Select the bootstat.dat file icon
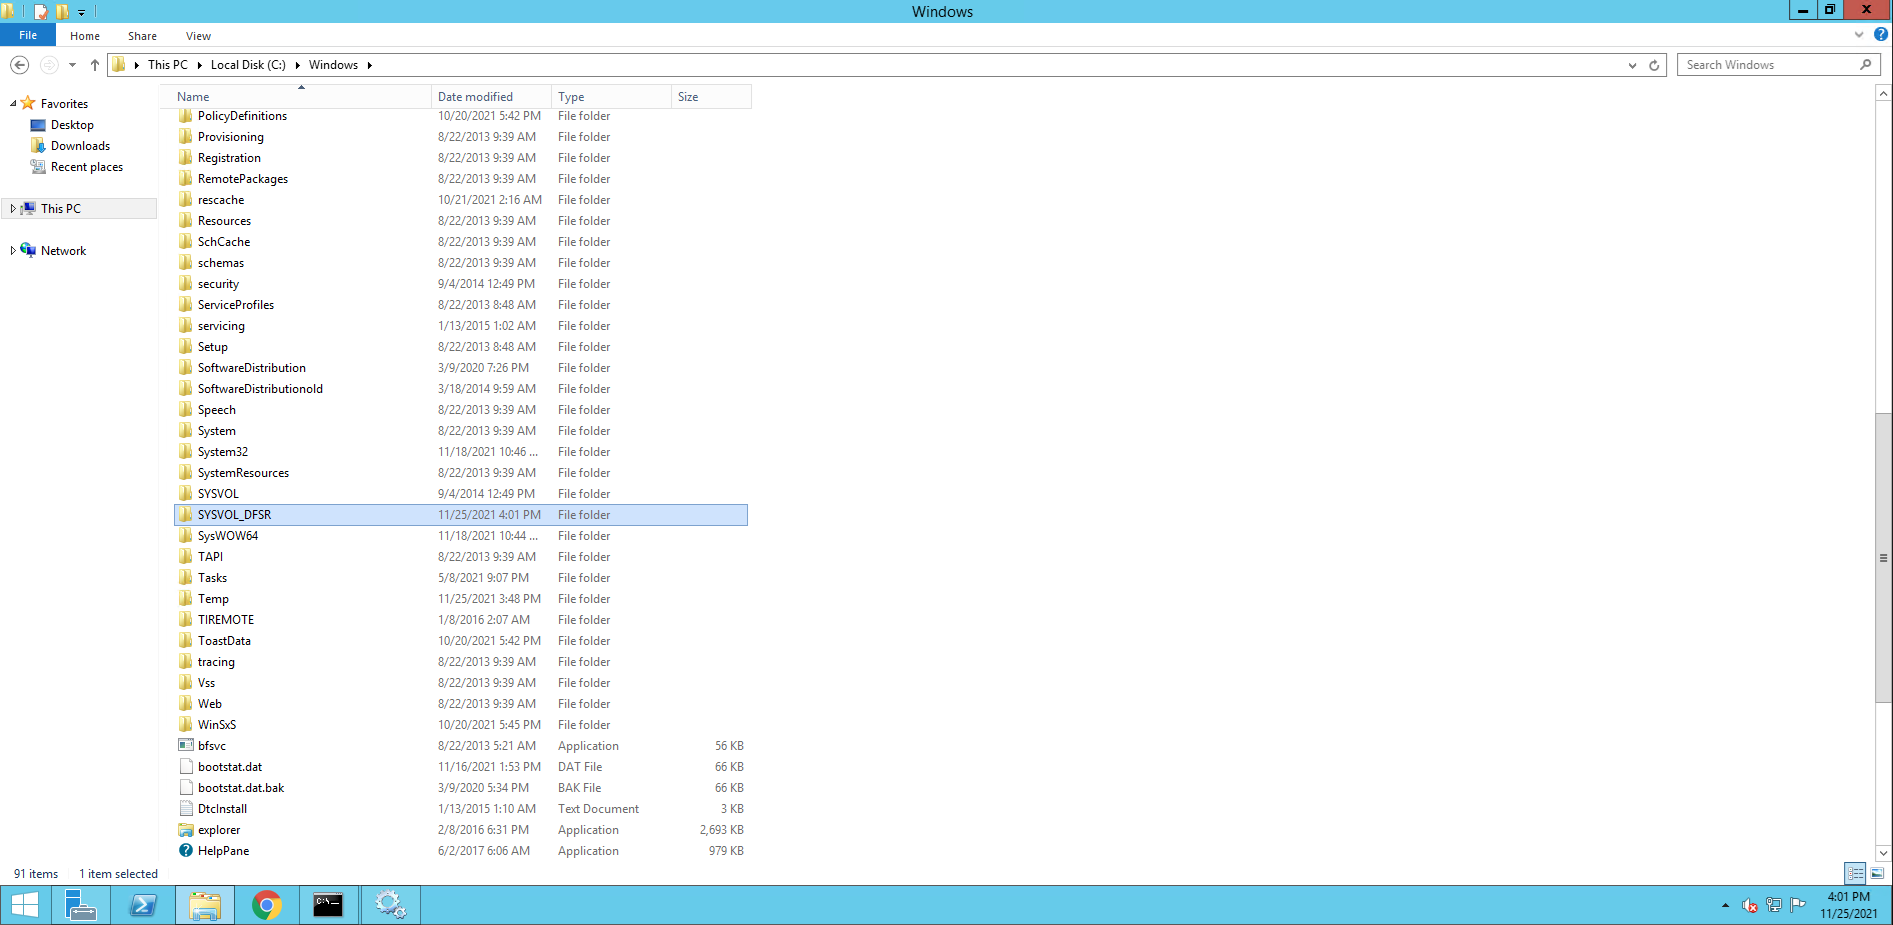Image resolution: width=1893 pixels, height=925 pixels. pyautogui.click(x=186, y=767)
